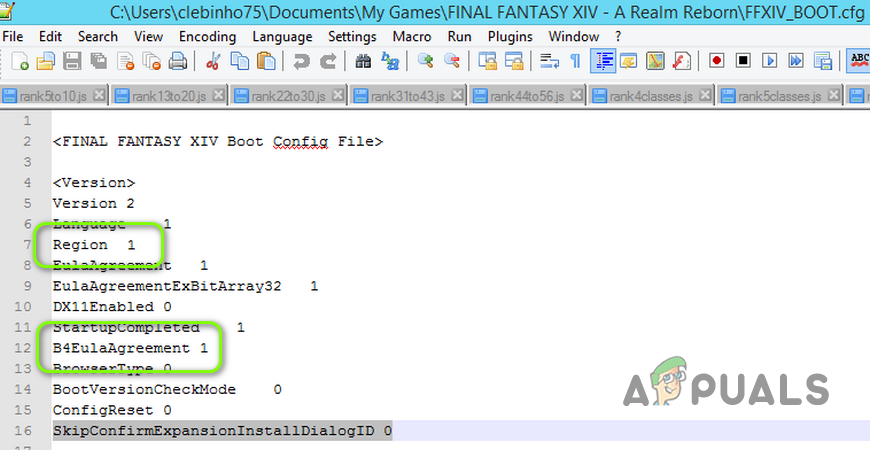This screenshot has width=870, height=450.
Task: Click the 'DX11Enabled 0' line
Action: 112,307
